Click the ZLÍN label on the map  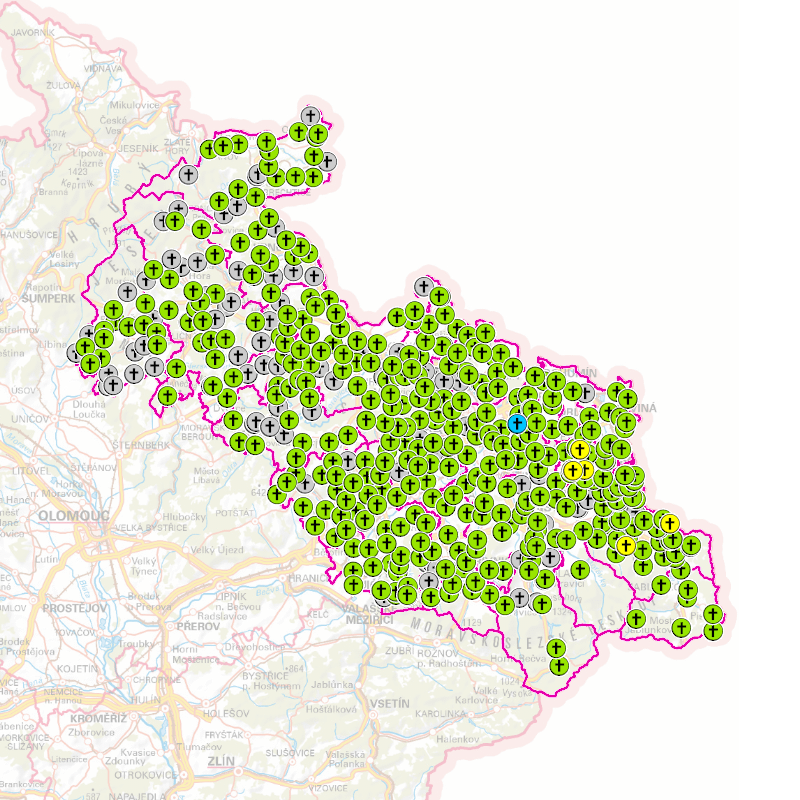[x=219, y=761]
